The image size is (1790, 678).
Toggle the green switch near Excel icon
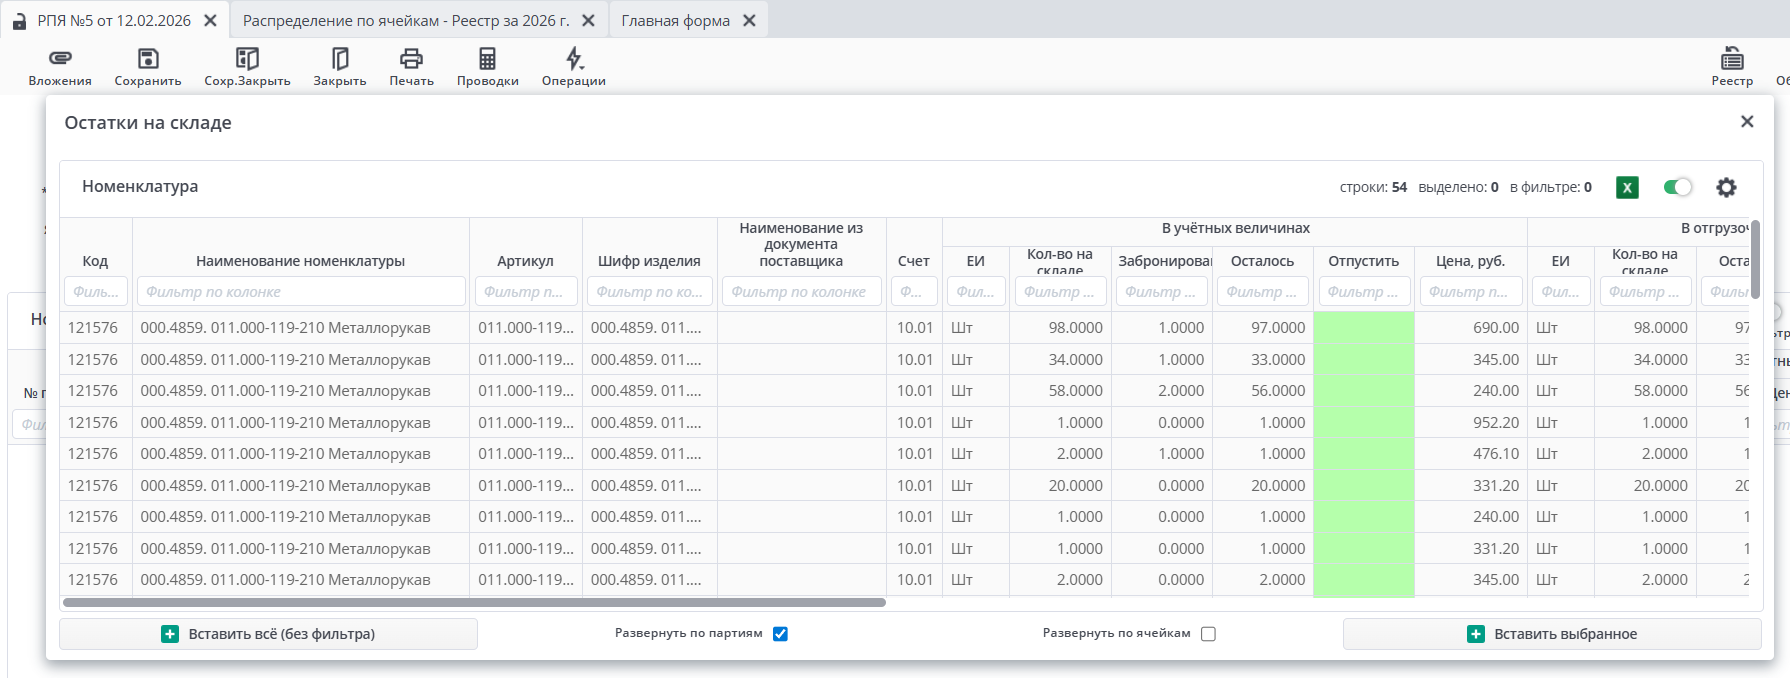1677,187
